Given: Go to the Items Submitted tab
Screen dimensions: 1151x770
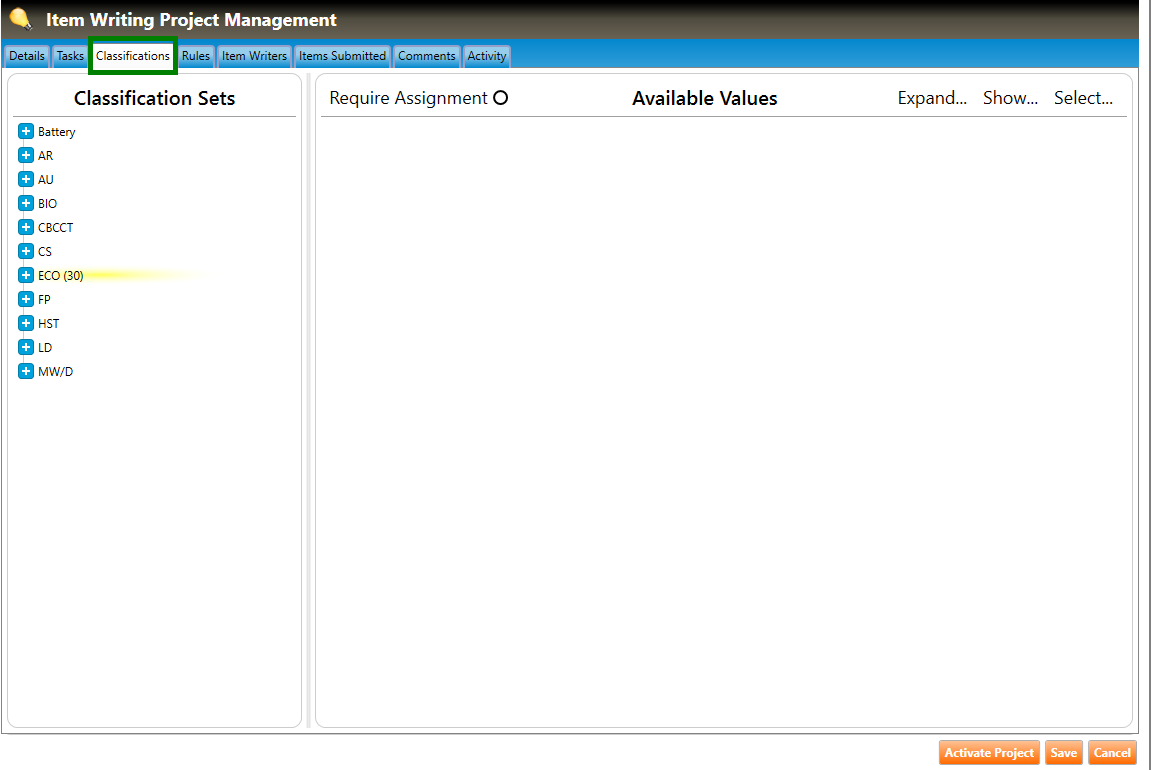Looking at the screenshot, I should coord(342,56).
